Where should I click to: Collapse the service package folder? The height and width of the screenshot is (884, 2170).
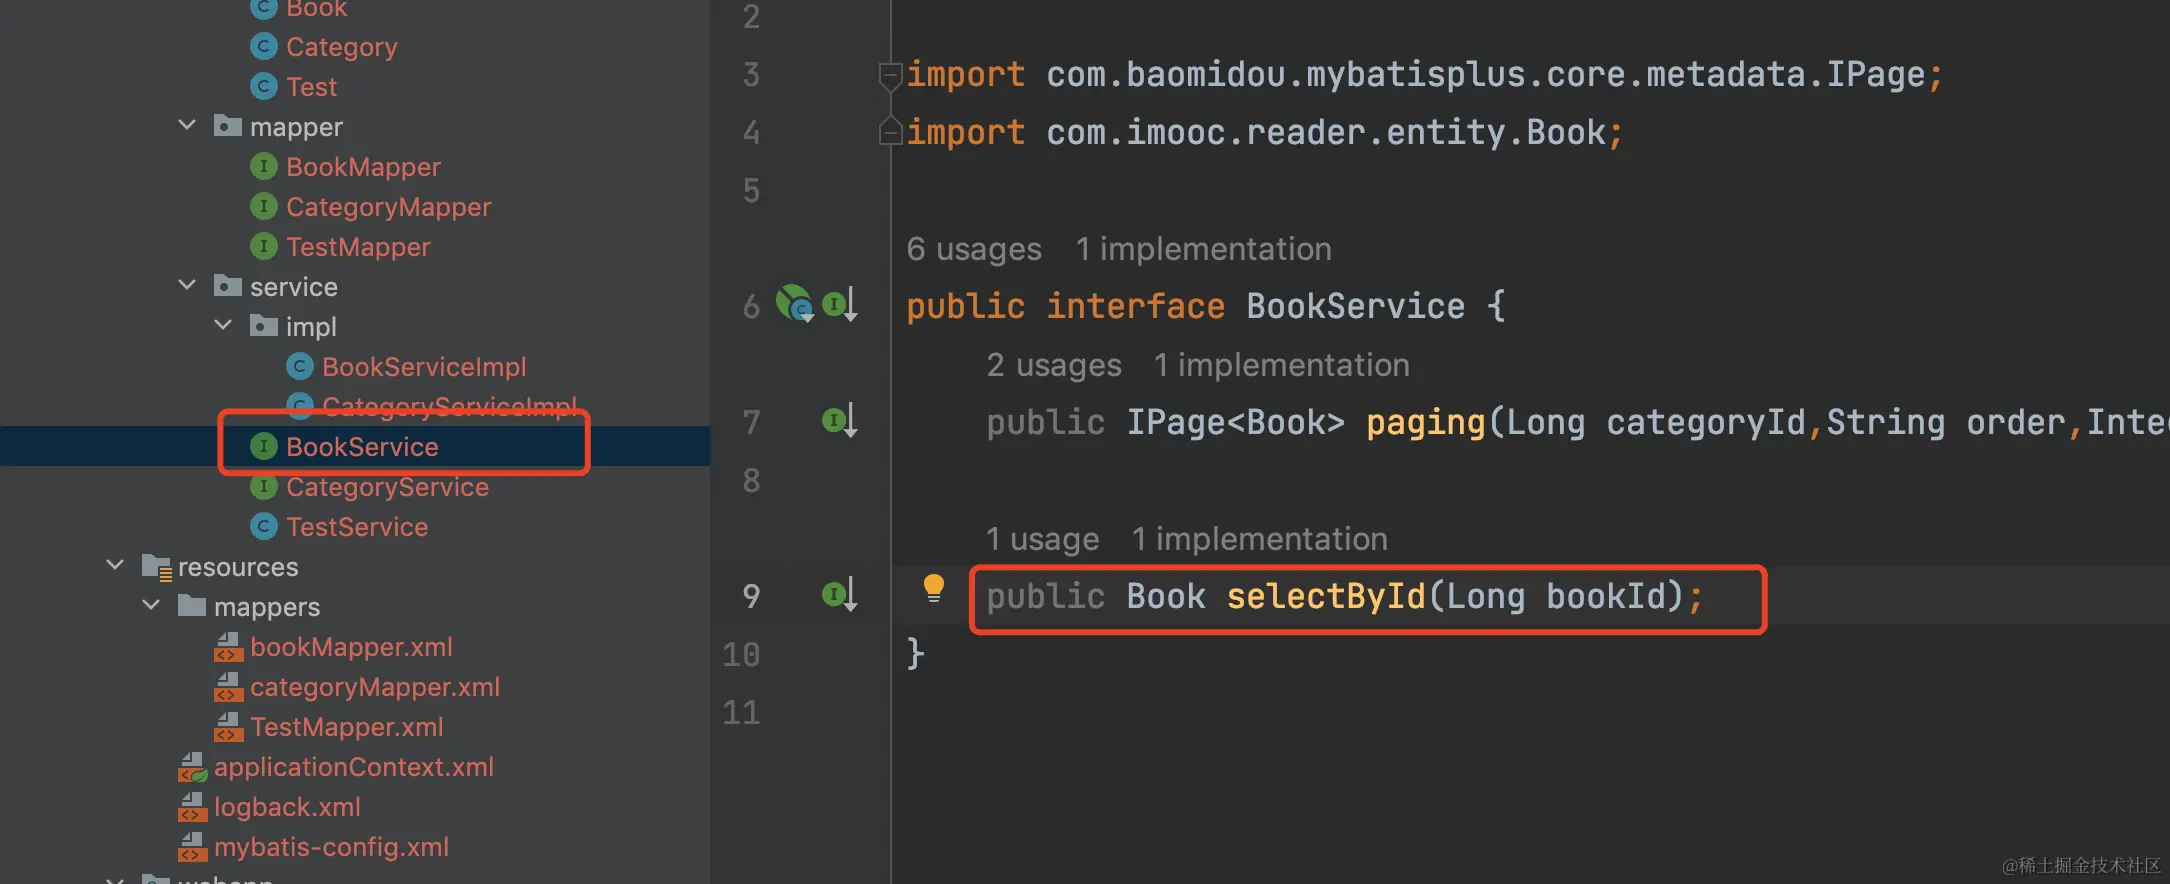coord(187,286)
